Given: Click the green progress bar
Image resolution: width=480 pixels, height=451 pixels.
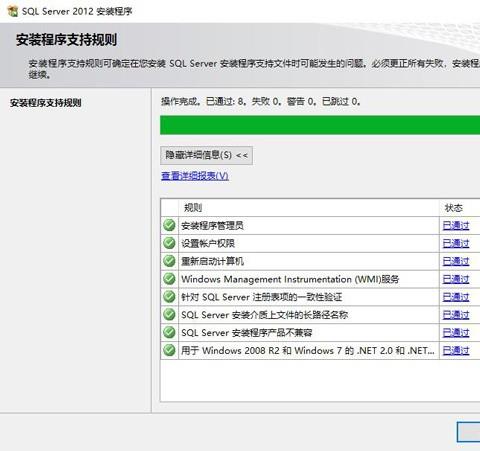Looking at the screenshot, I should click(320, 125).
